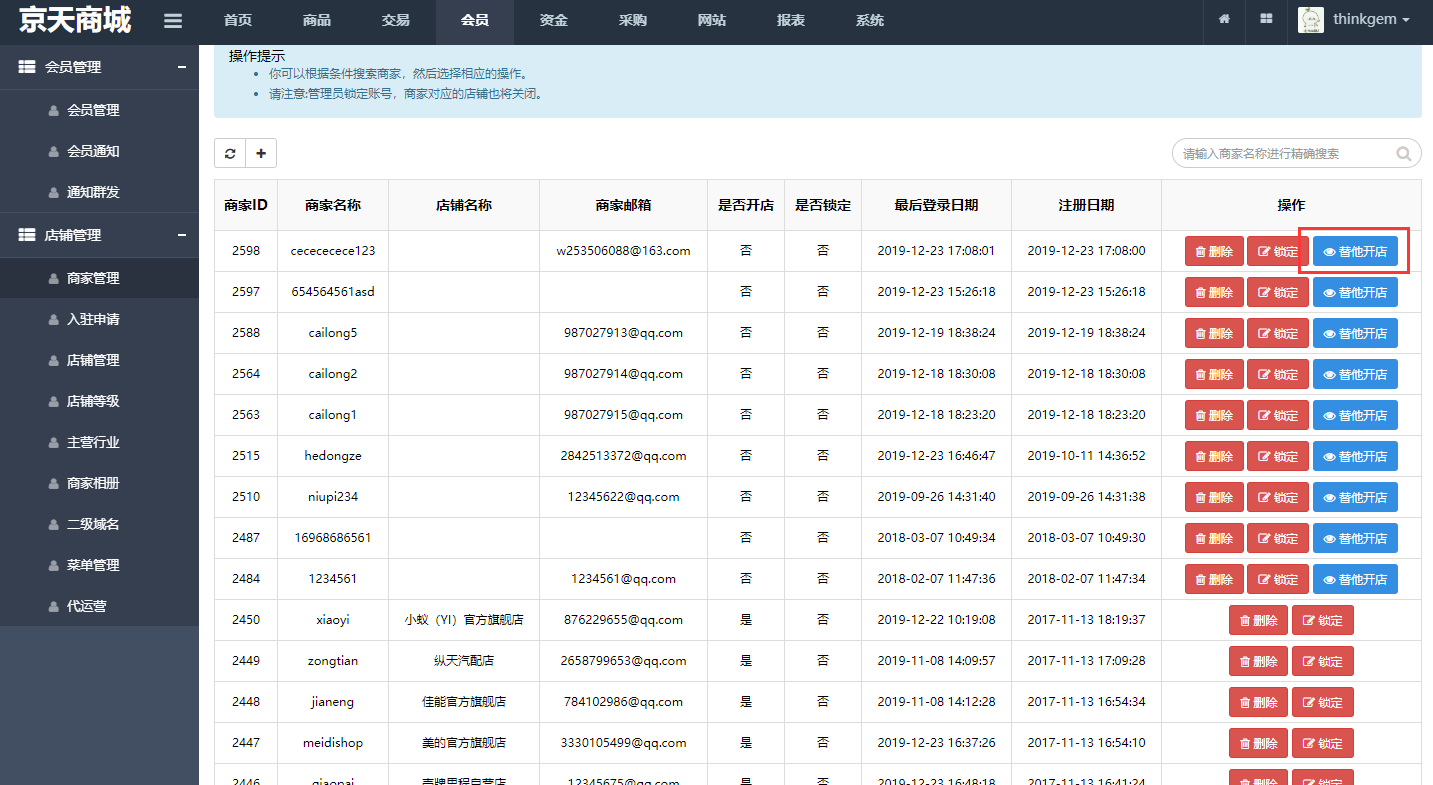Click 替他开店 for cailong2

pos(1355,374)
